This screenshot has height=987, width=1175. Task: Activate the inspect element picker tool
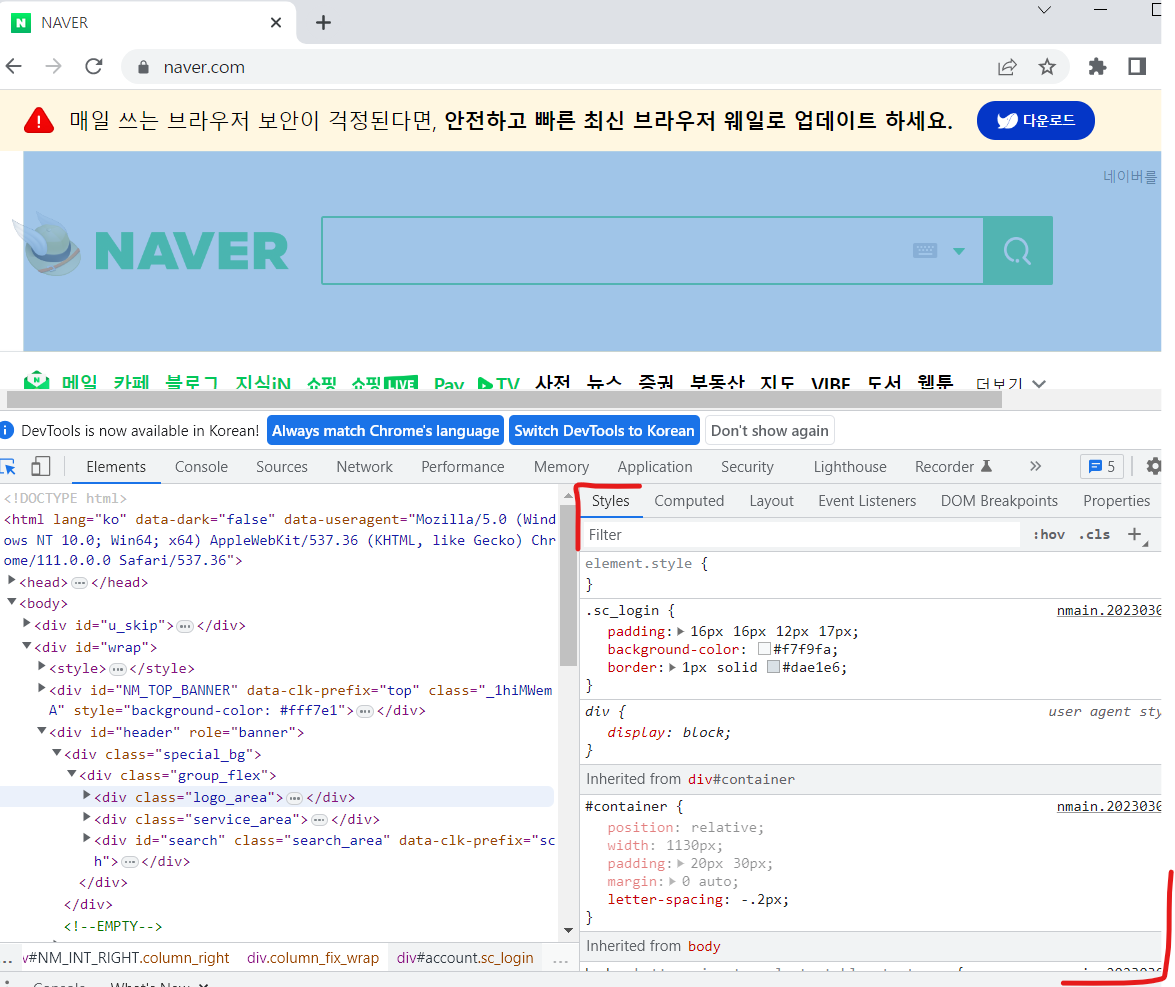pos(9,467)
